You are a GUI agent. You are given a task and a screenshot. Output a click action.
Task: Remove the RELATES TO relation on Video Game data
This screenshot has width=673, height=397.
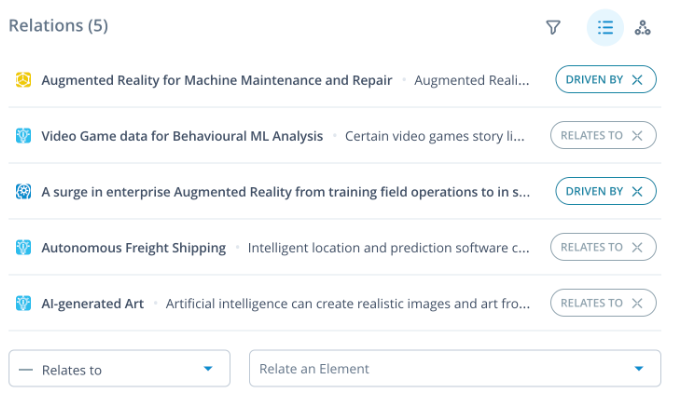coord(637,136)
